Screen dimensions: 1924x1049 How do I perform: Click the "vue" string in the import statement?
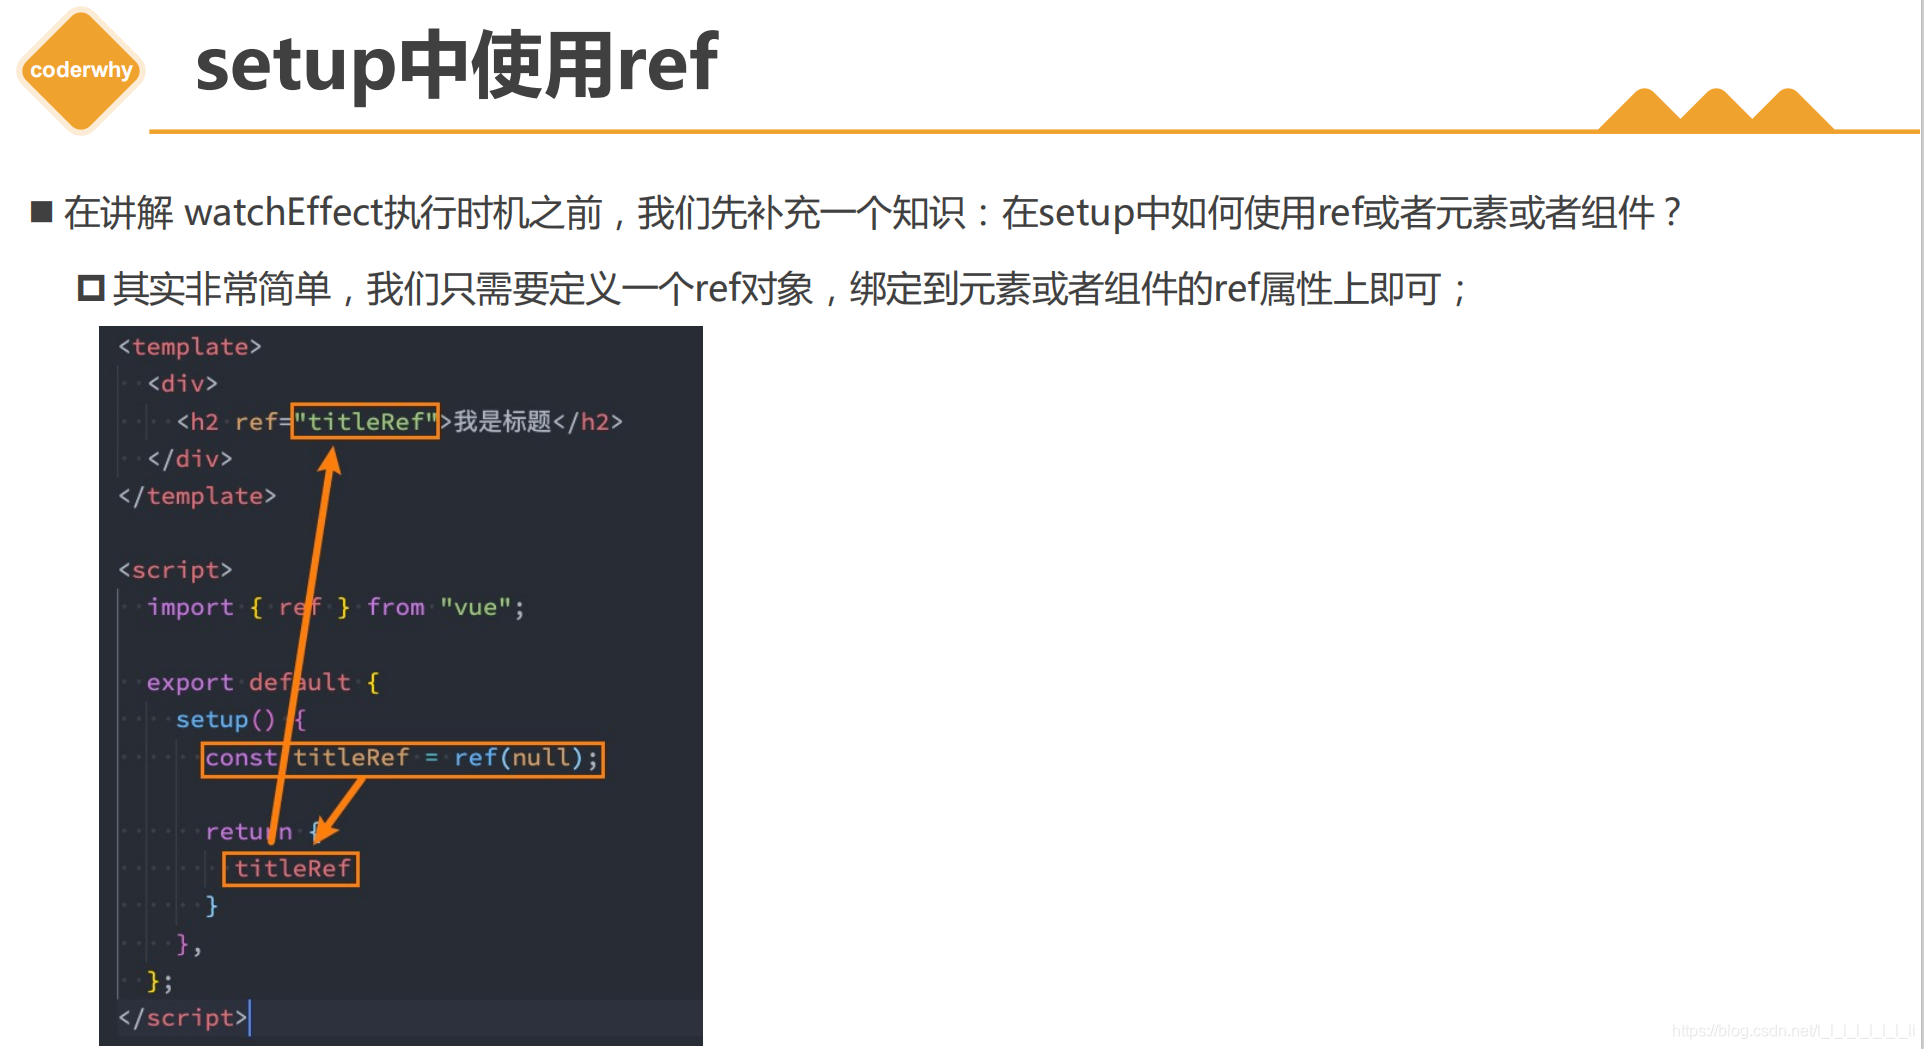[476, 607]
